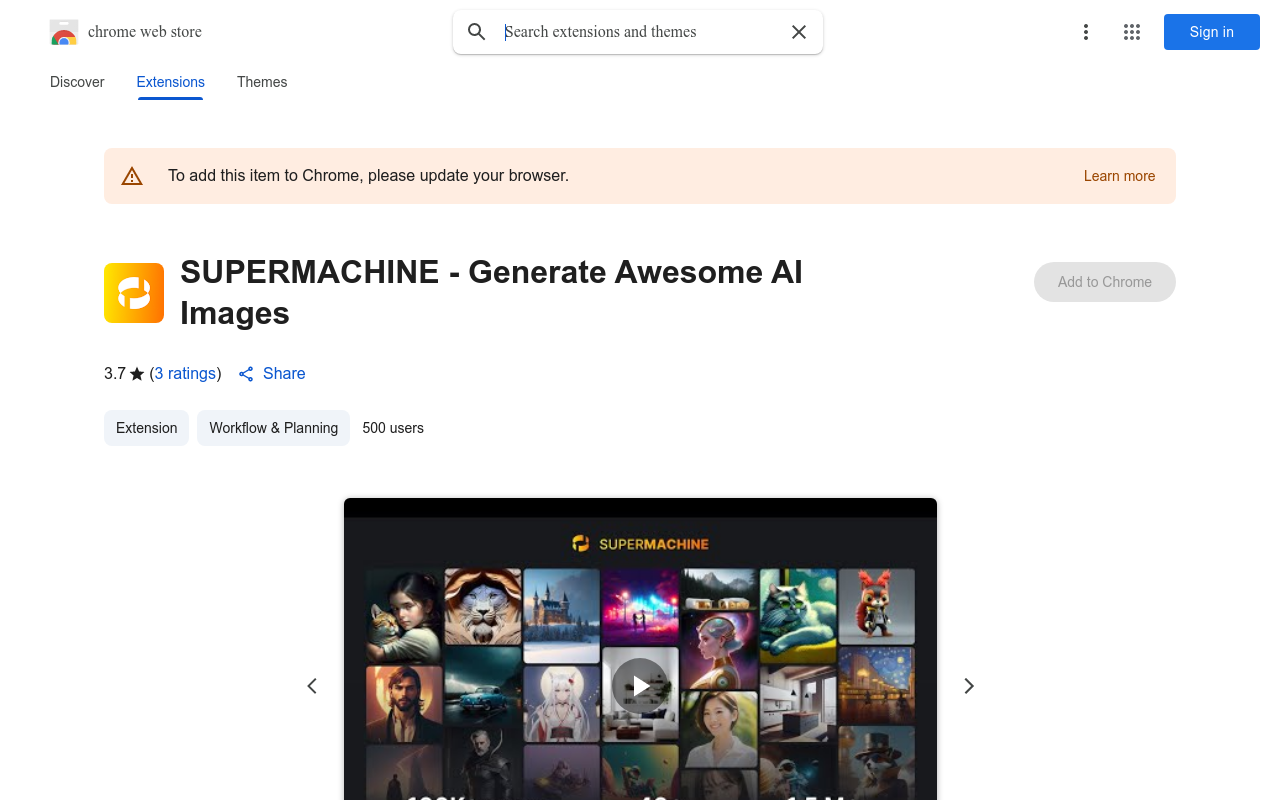Click the Sign in button
Viewport: 1280px width, 800px height.
coord(1211,32)
